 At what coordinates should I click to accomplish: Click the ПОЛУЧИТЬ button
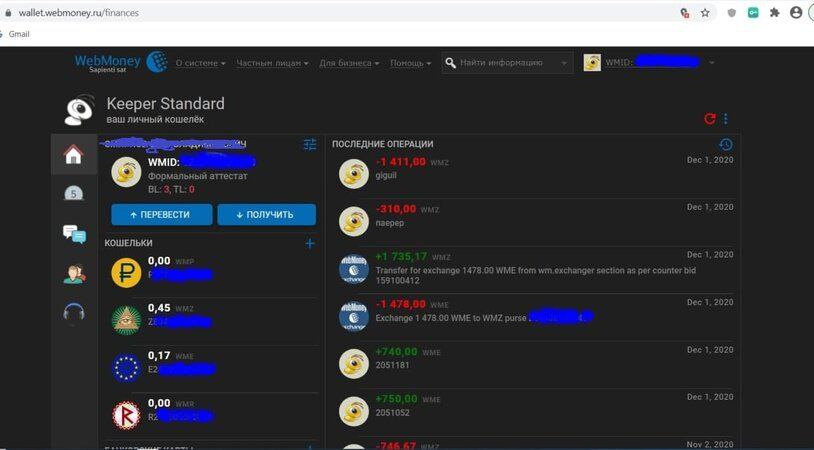(266, 214)
